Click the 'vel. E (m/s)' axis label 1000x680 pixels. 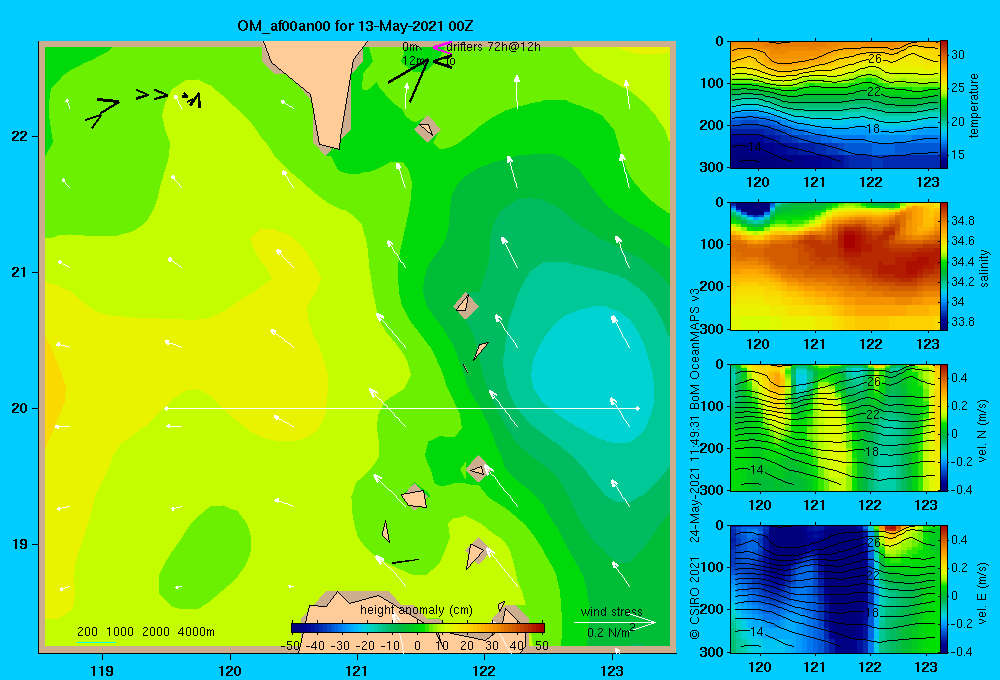983,592
